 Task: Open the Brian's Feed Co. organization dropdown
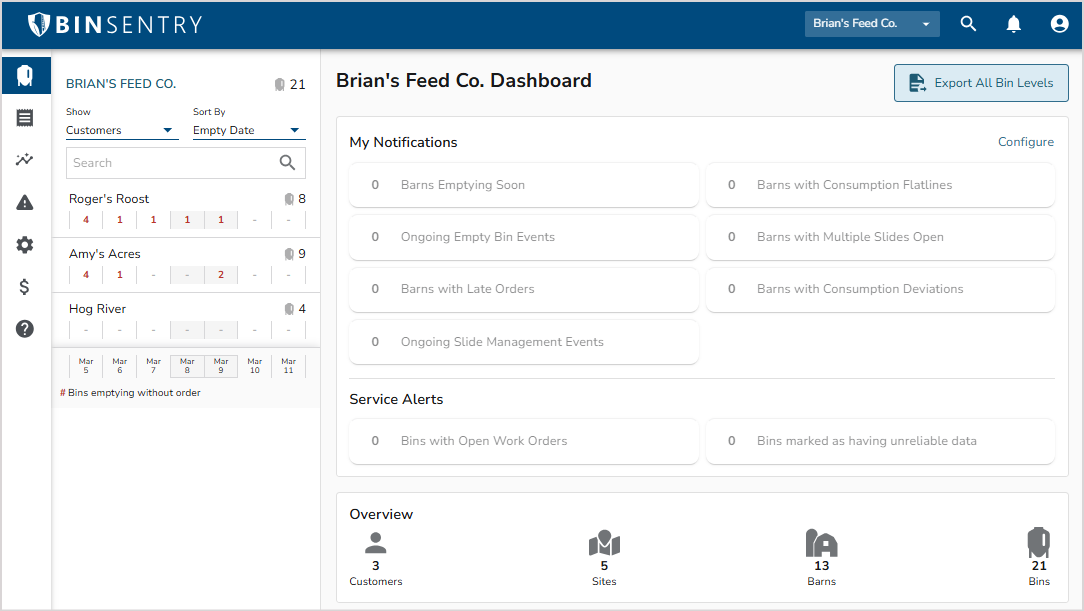tap(872, 24)
